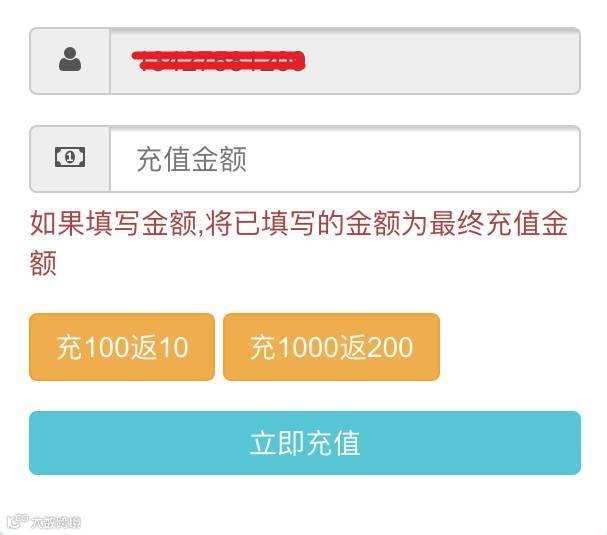Viewport: 607px width, 535px height.
Task: Click the user profile silhouette icon
Action: (x=70, y=59)
